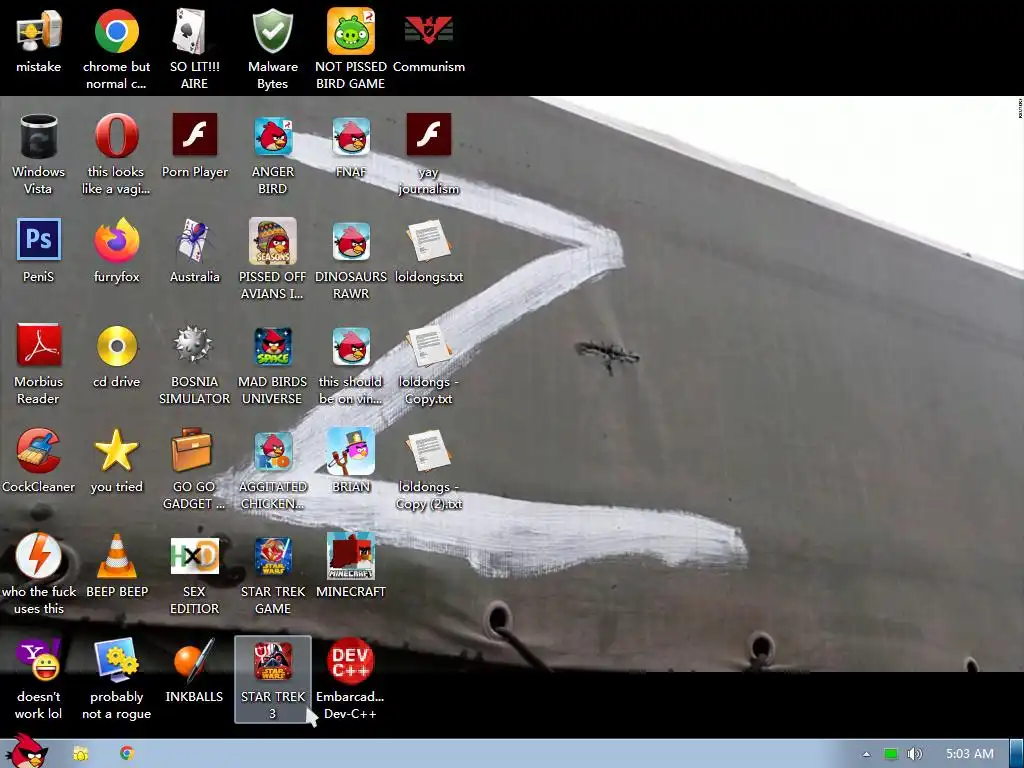Viewport: 1024px width, 768px height.
Task: Open the 'mistake' computer icon
Action: (39, 31)
